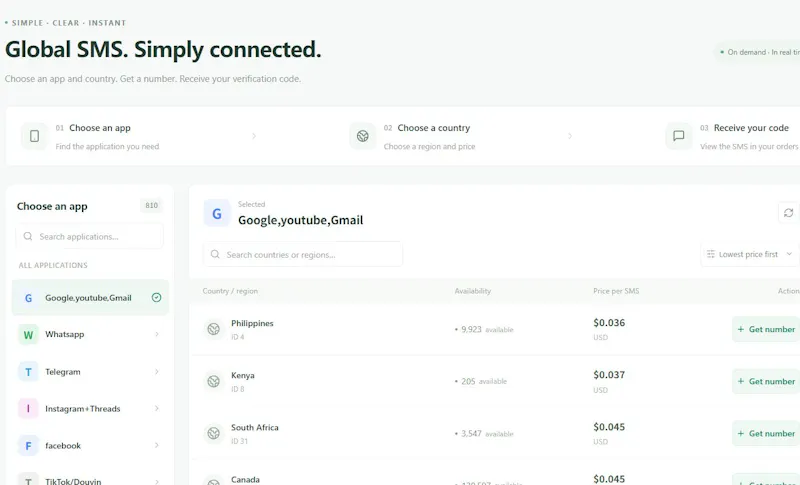800x485 pixels.
Task: Click the I icon for Instagram+Threads
Action: click(29, 409)
